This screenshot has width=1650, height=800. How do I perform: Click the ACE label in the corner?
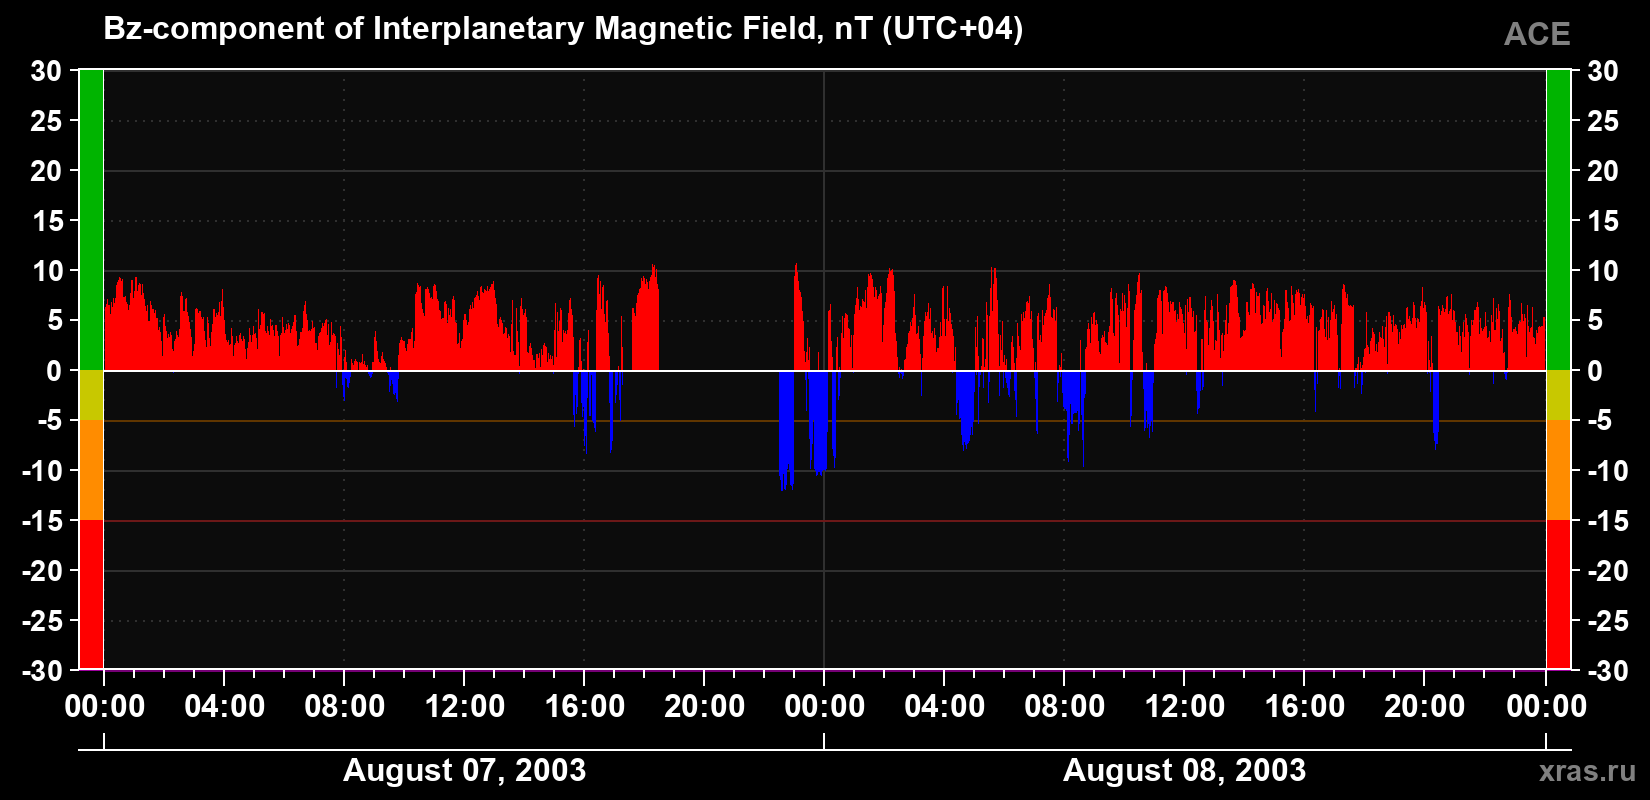(x=1537, y=34)
